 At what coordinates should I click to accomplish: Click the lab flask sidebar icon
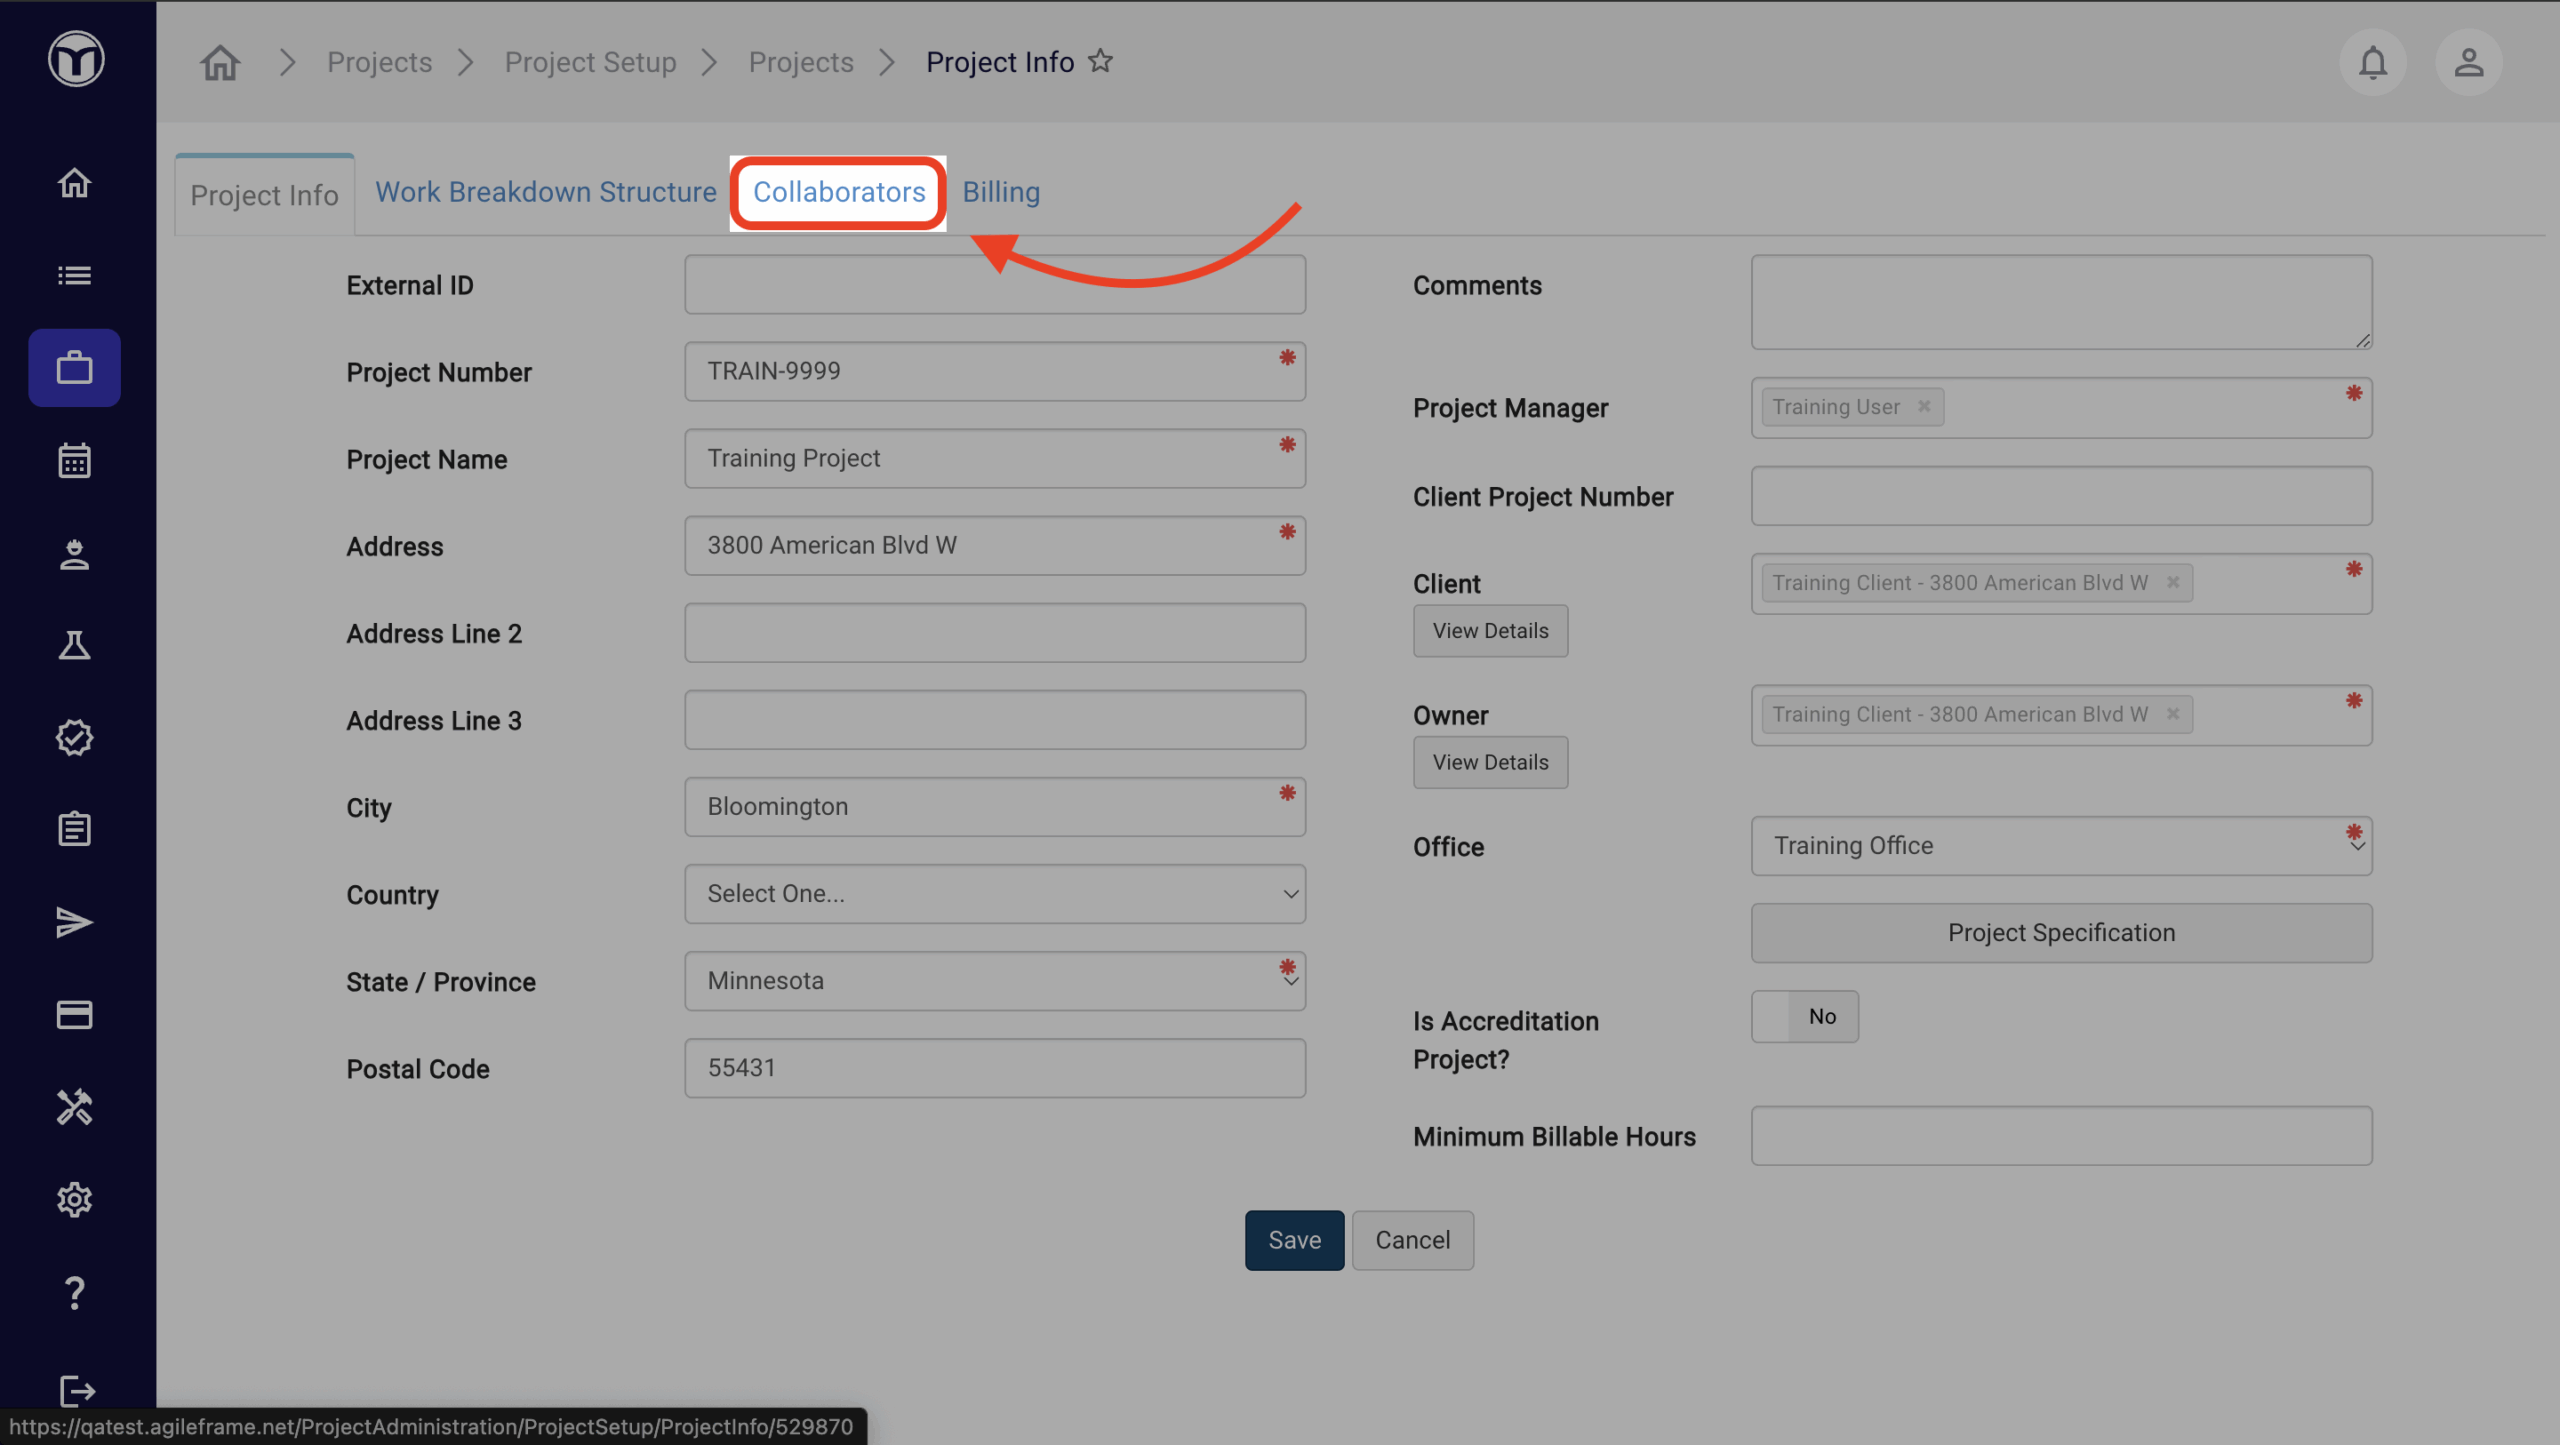coord(74,645)
